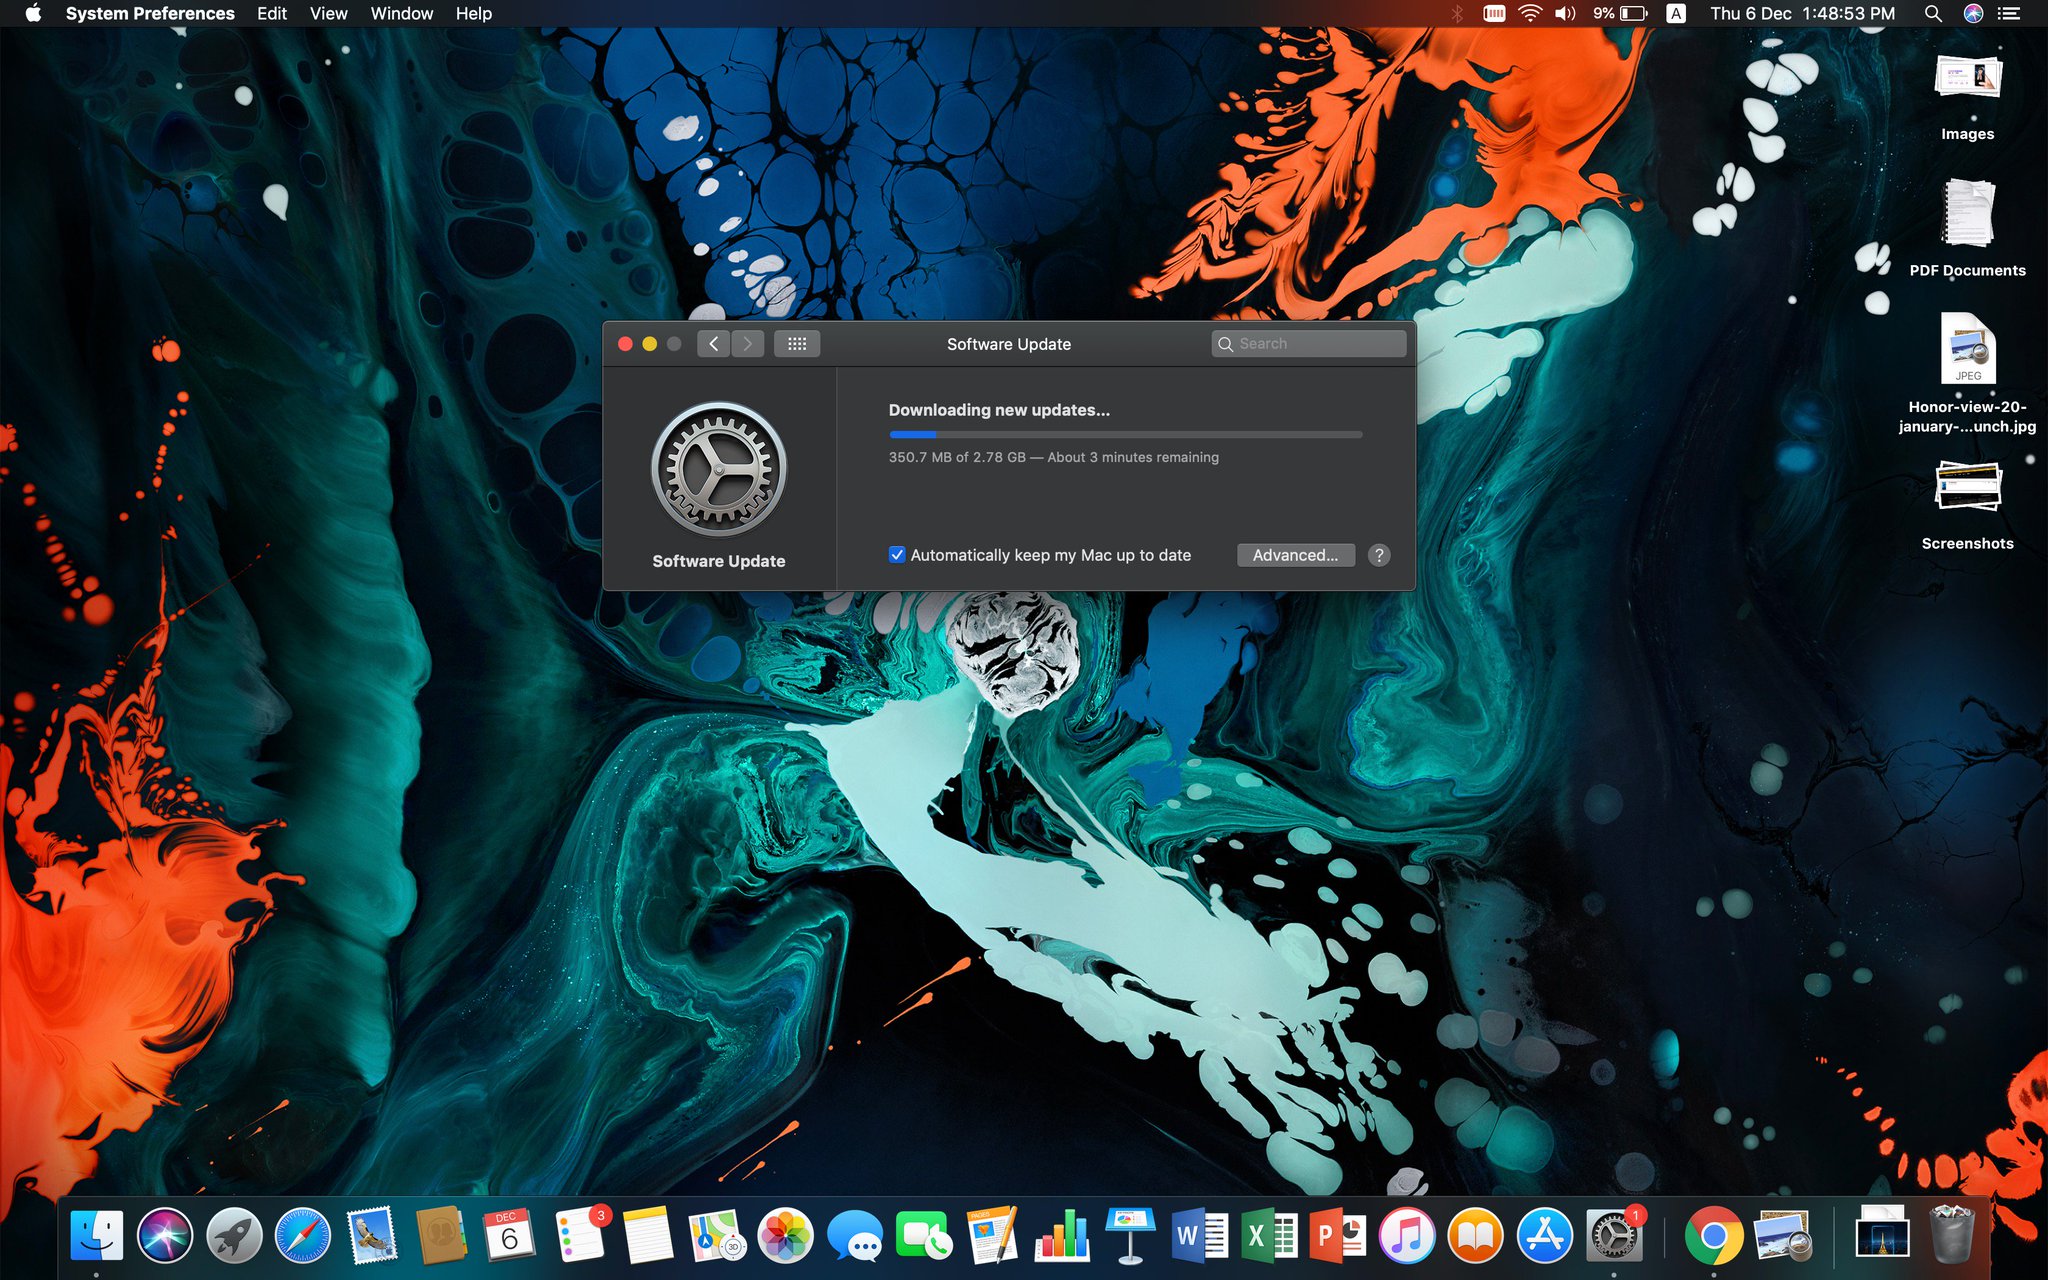Open Launchpad rocket icon in dock
2048x1280 pixels.
click(x=233, y=1236)
